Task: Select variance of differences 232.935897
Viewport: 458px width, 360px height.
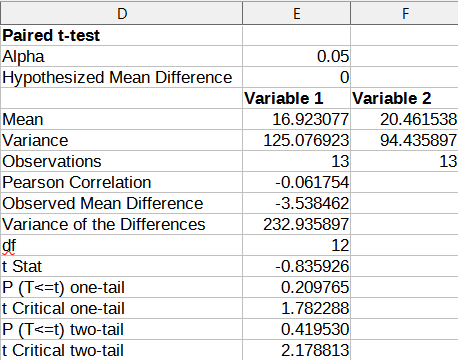Action: pyautogui.click(x=296, y=224)
